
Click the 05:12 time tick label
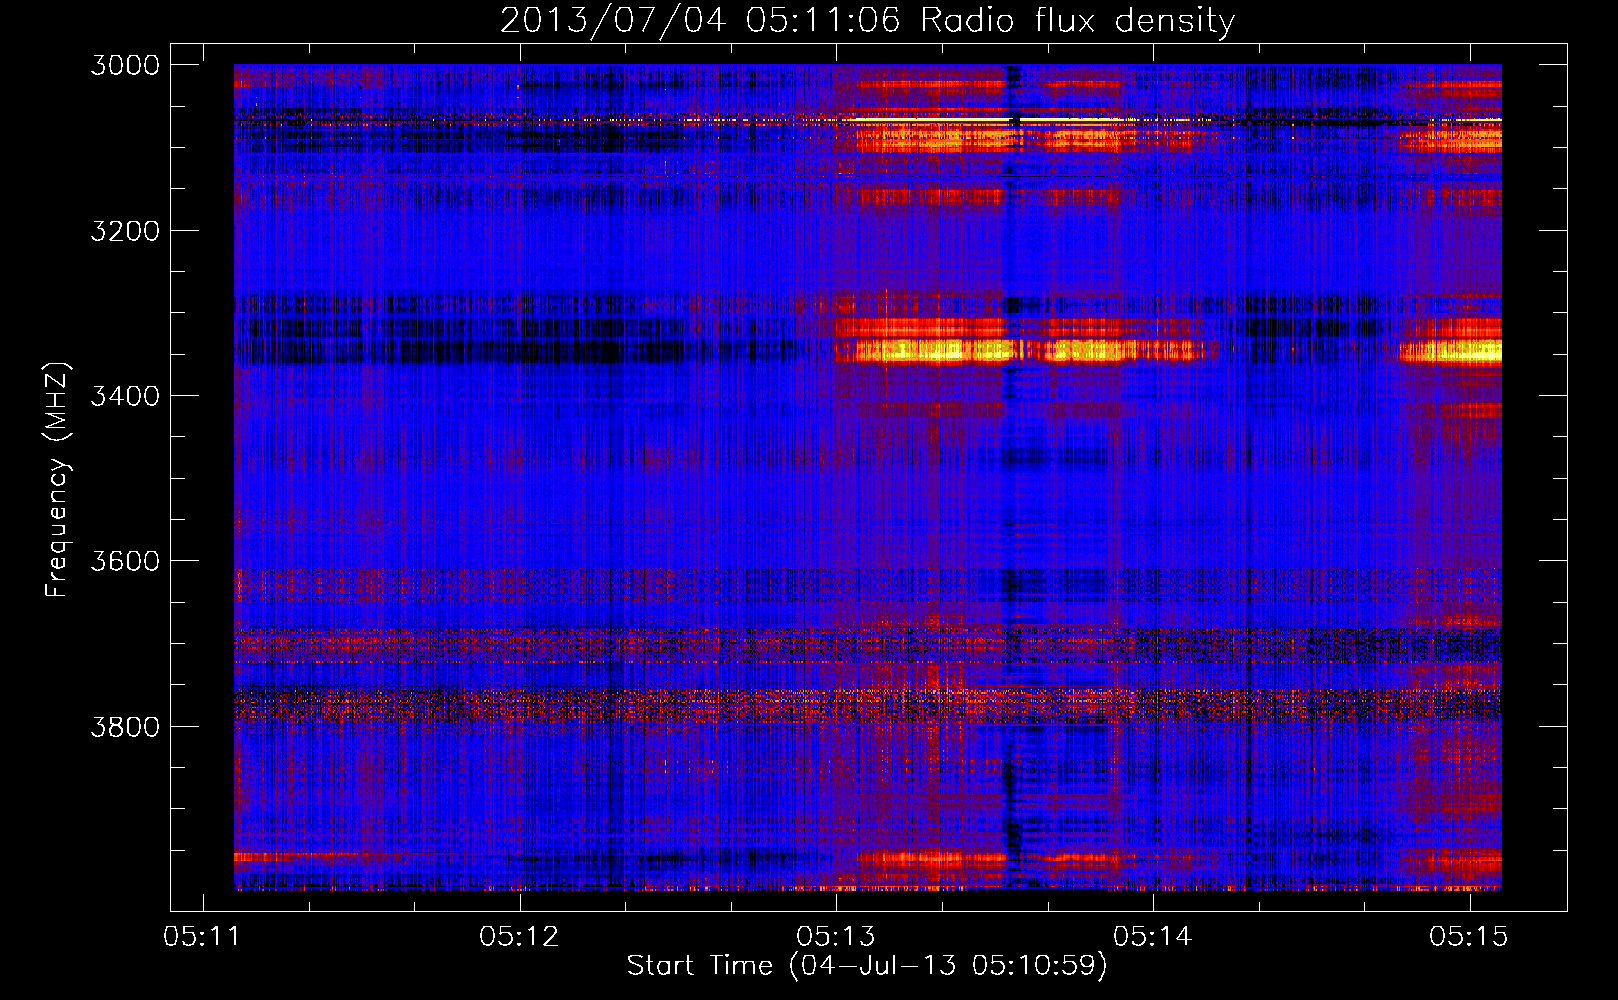[520, 937]
